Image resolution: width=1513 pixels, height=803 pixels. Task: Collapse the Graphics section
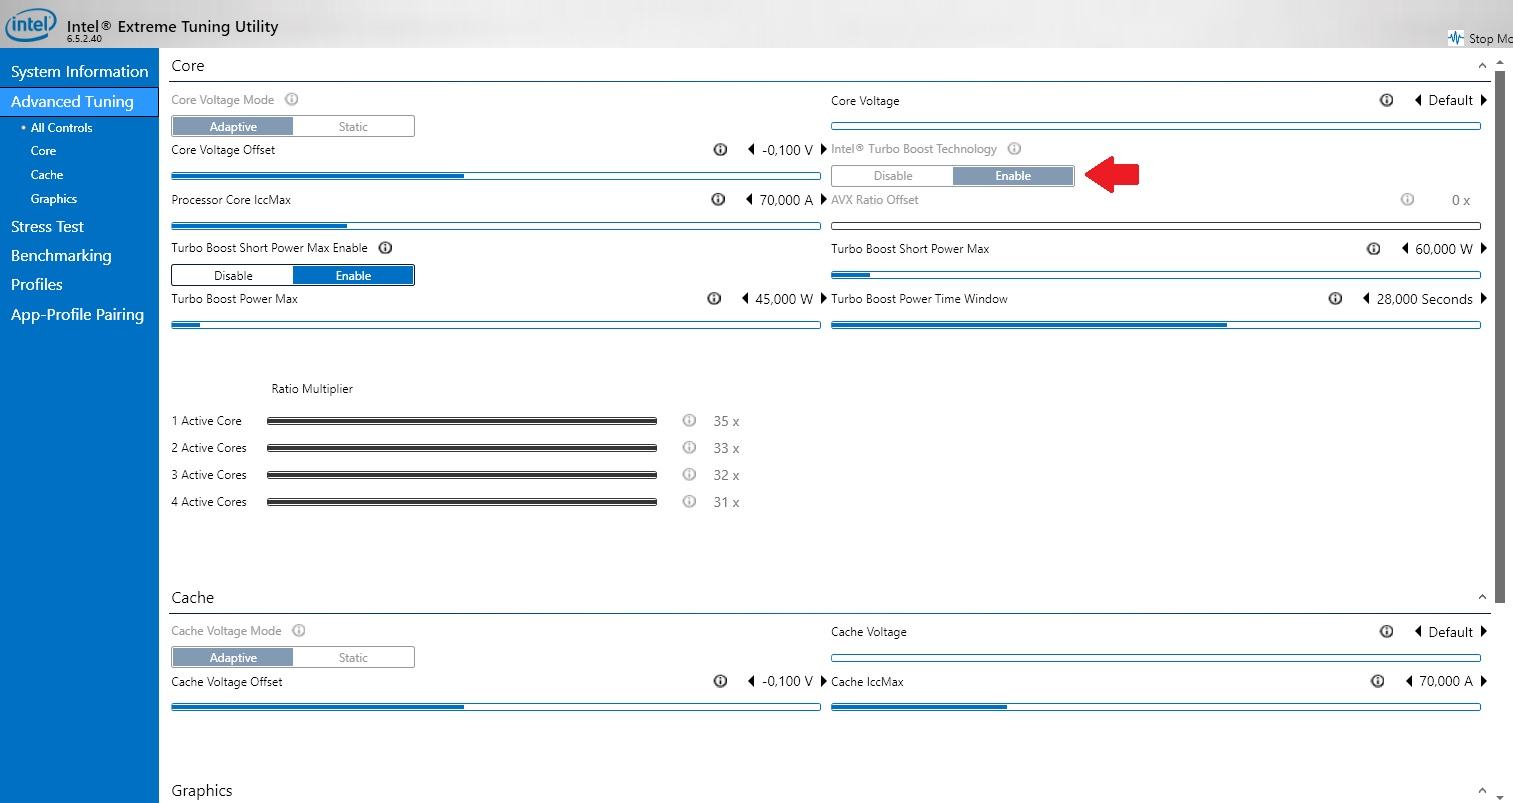(x=1482, y=791)
